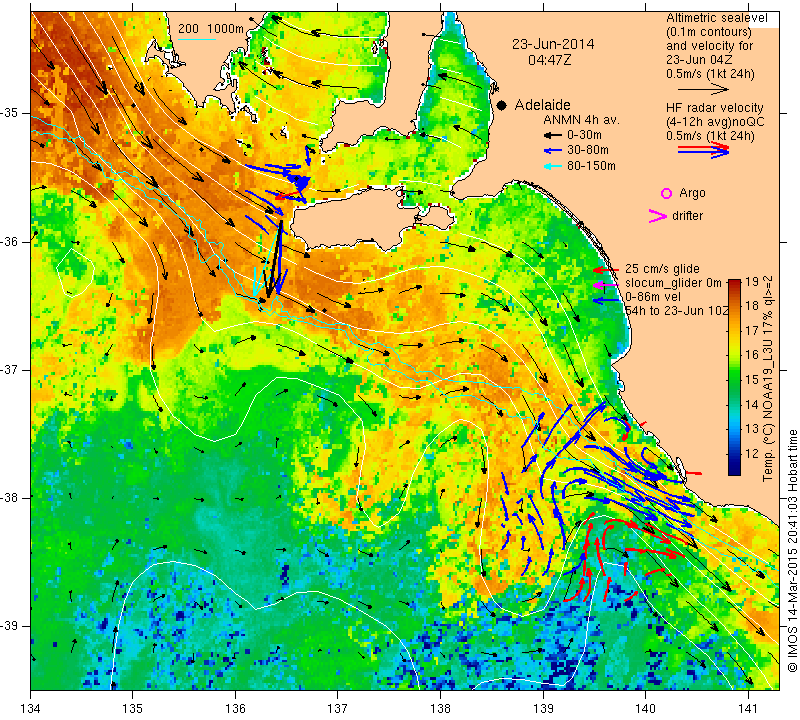Click the Altimetric sealevel legend heading

pos(716,18)
